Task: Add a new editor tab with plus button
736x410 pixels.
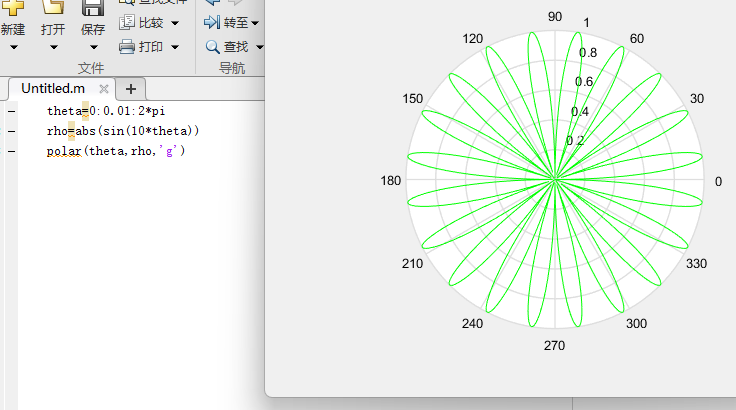Action: (131, 89)
